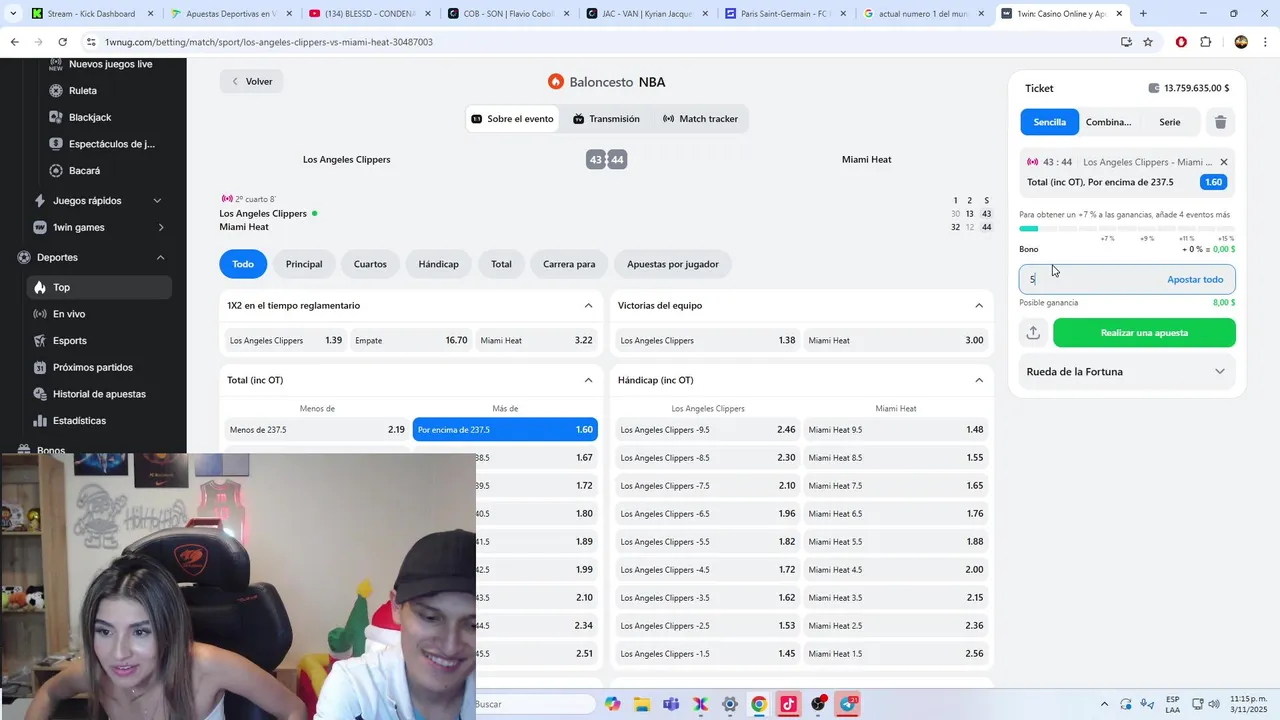Click Chrome icon in taskbar
The width and height of the screenshot is (1280, 720).
(759, 704)
